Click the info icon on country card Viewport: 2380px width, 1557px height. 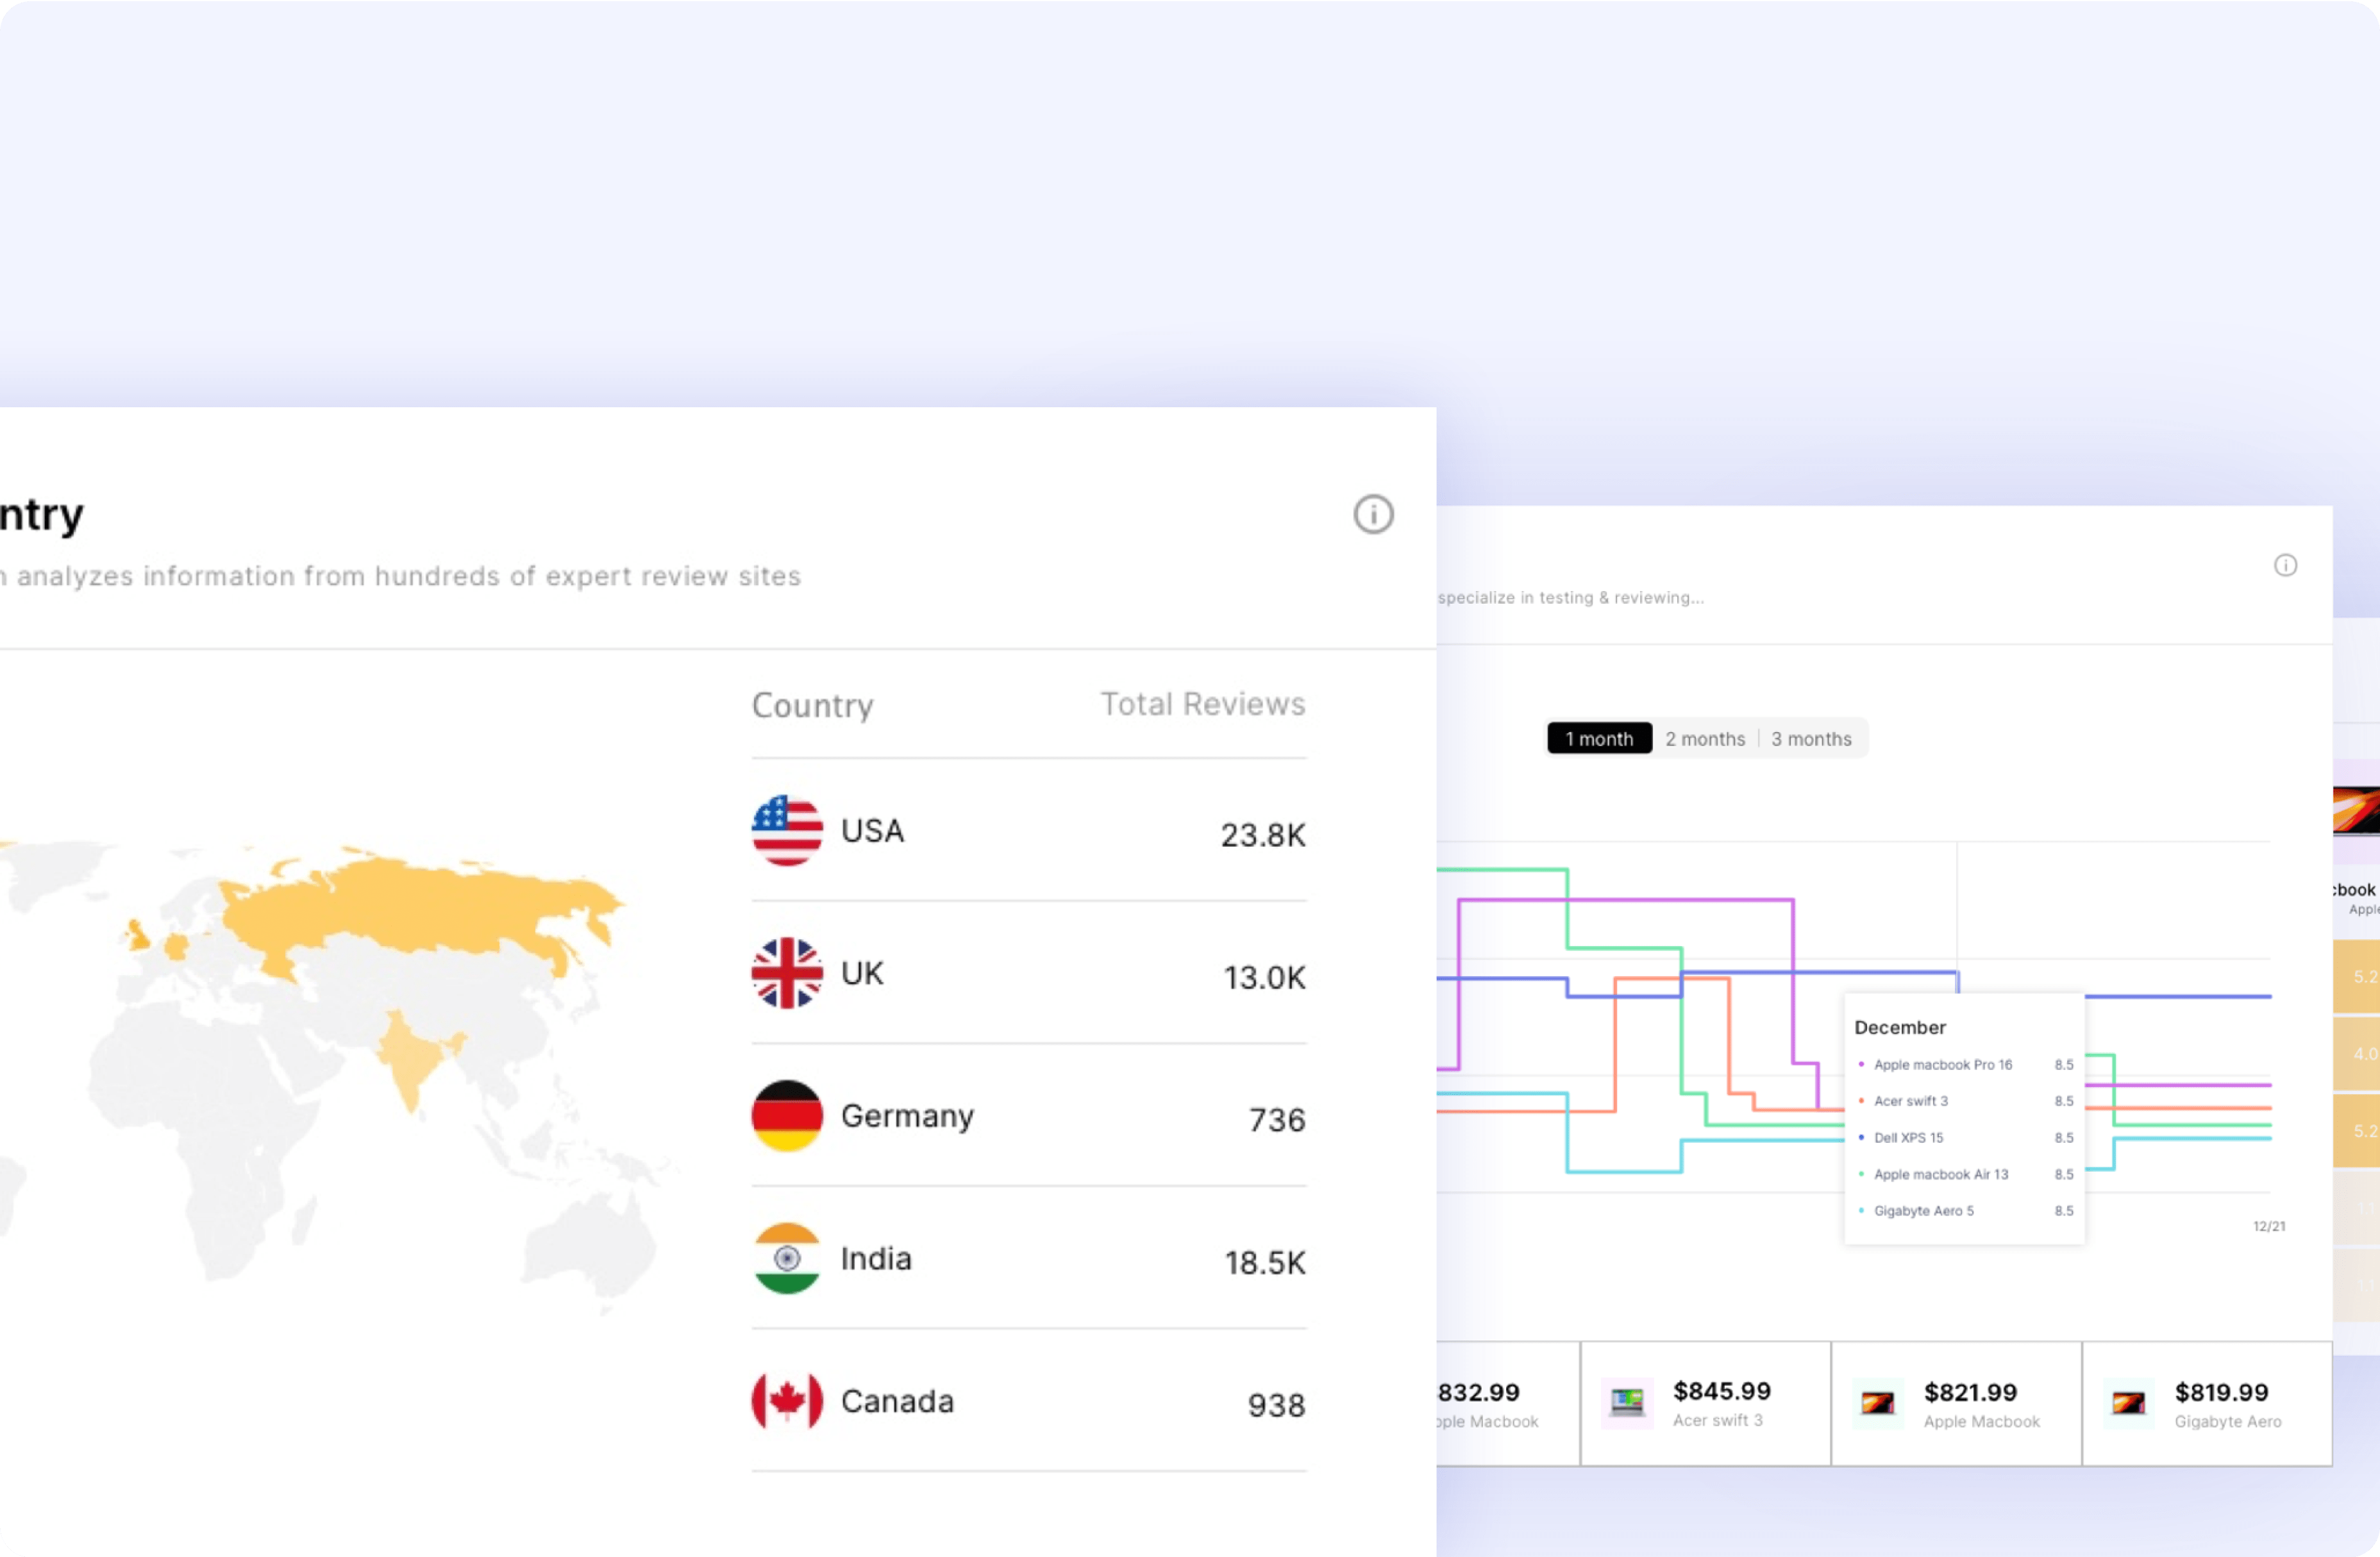click(1373, 514)
